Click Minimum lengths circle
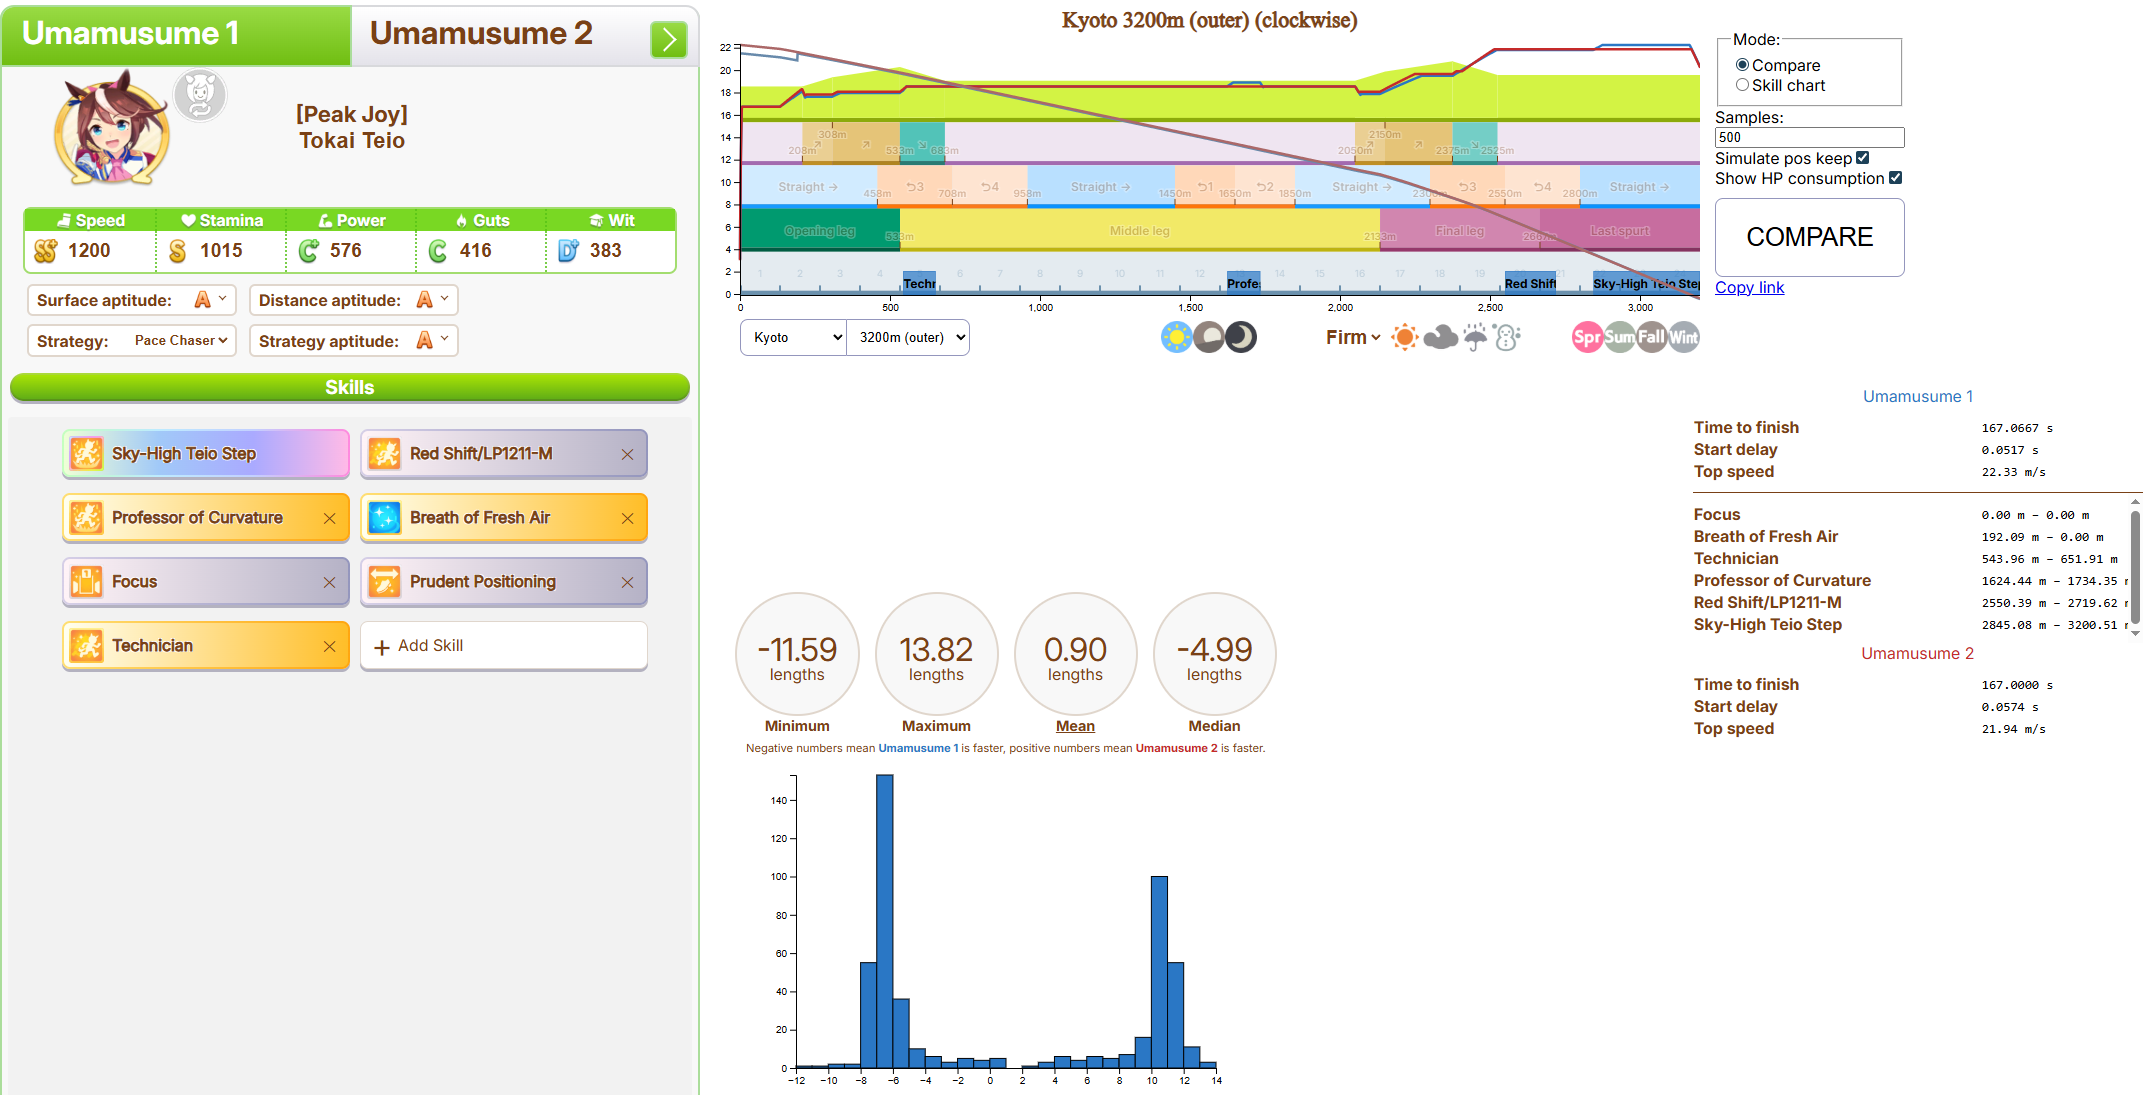Screen dimensions: 2156x1095 797,654
